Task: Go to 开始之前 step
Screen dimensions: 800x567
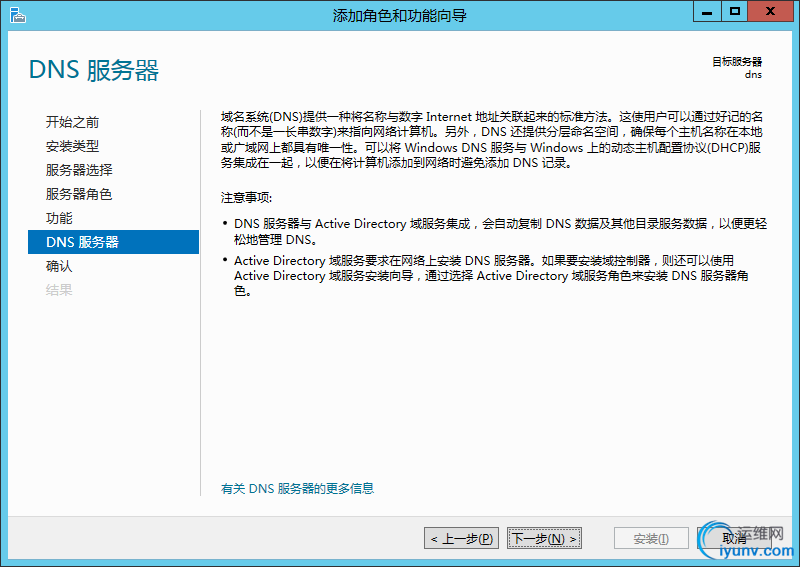Action: pos(72,122)
